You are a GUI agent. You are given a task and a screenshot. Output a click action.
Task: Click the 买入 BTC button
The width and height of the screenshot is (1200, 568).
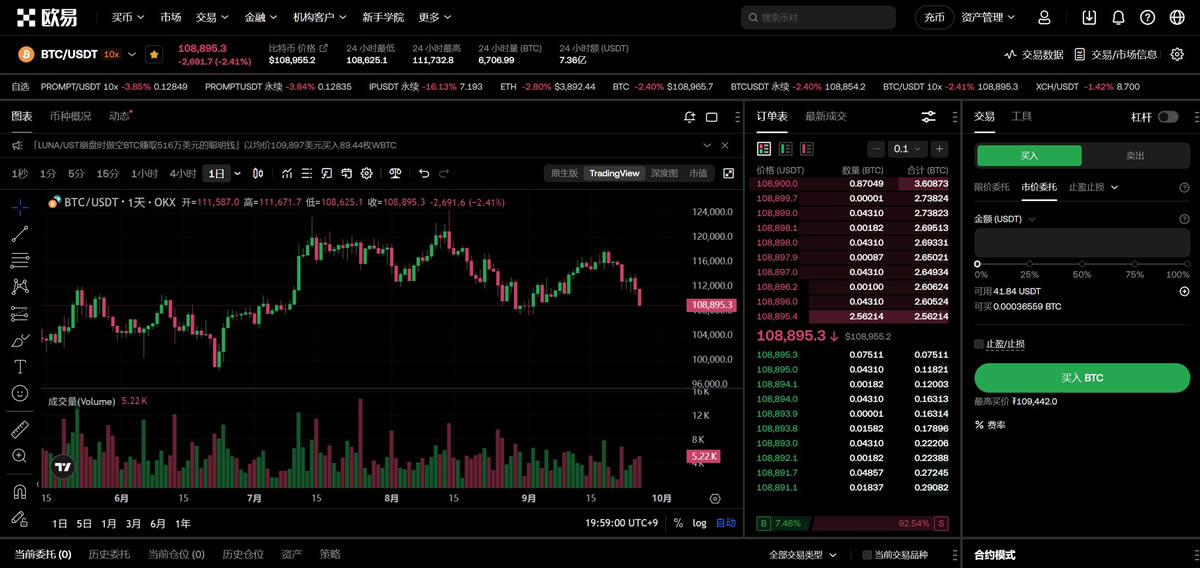coord(1082,378)
